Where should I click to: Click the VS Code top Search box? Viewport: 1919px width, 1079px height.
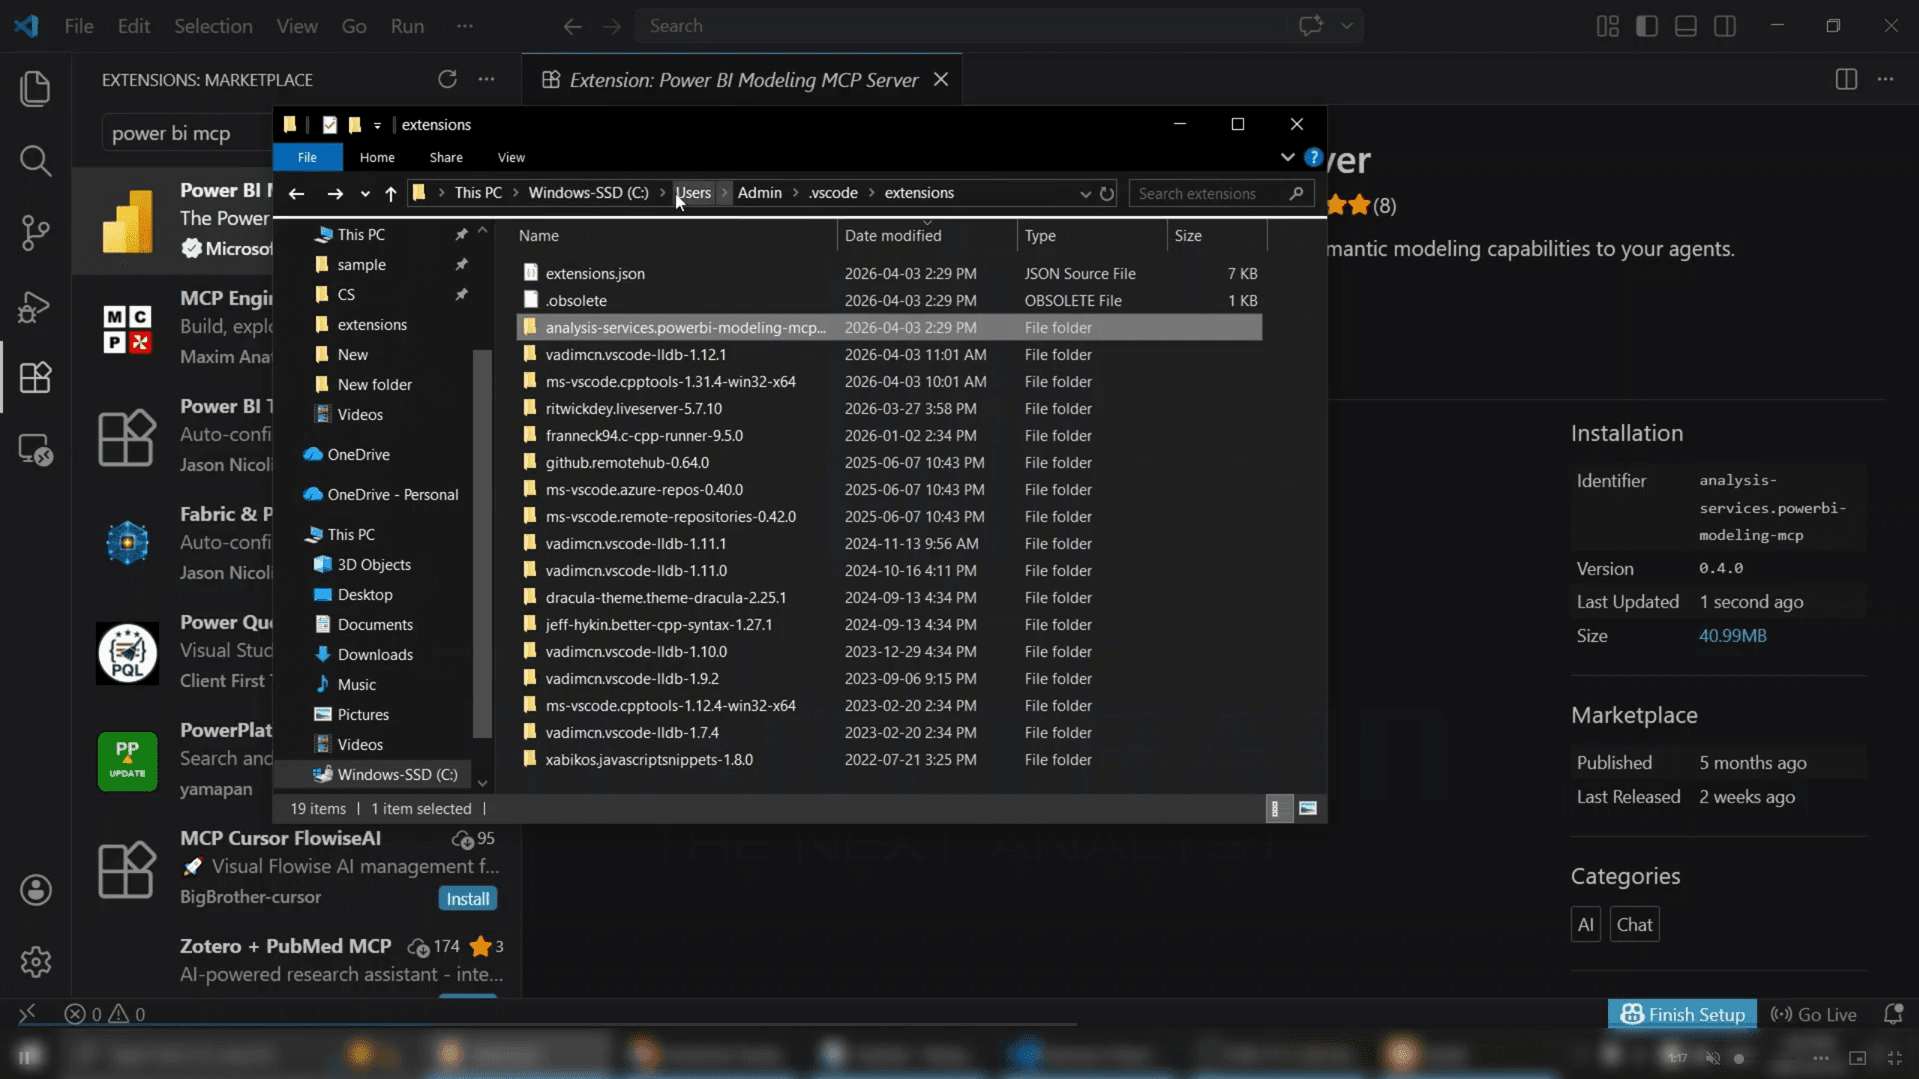coord(960,26)
